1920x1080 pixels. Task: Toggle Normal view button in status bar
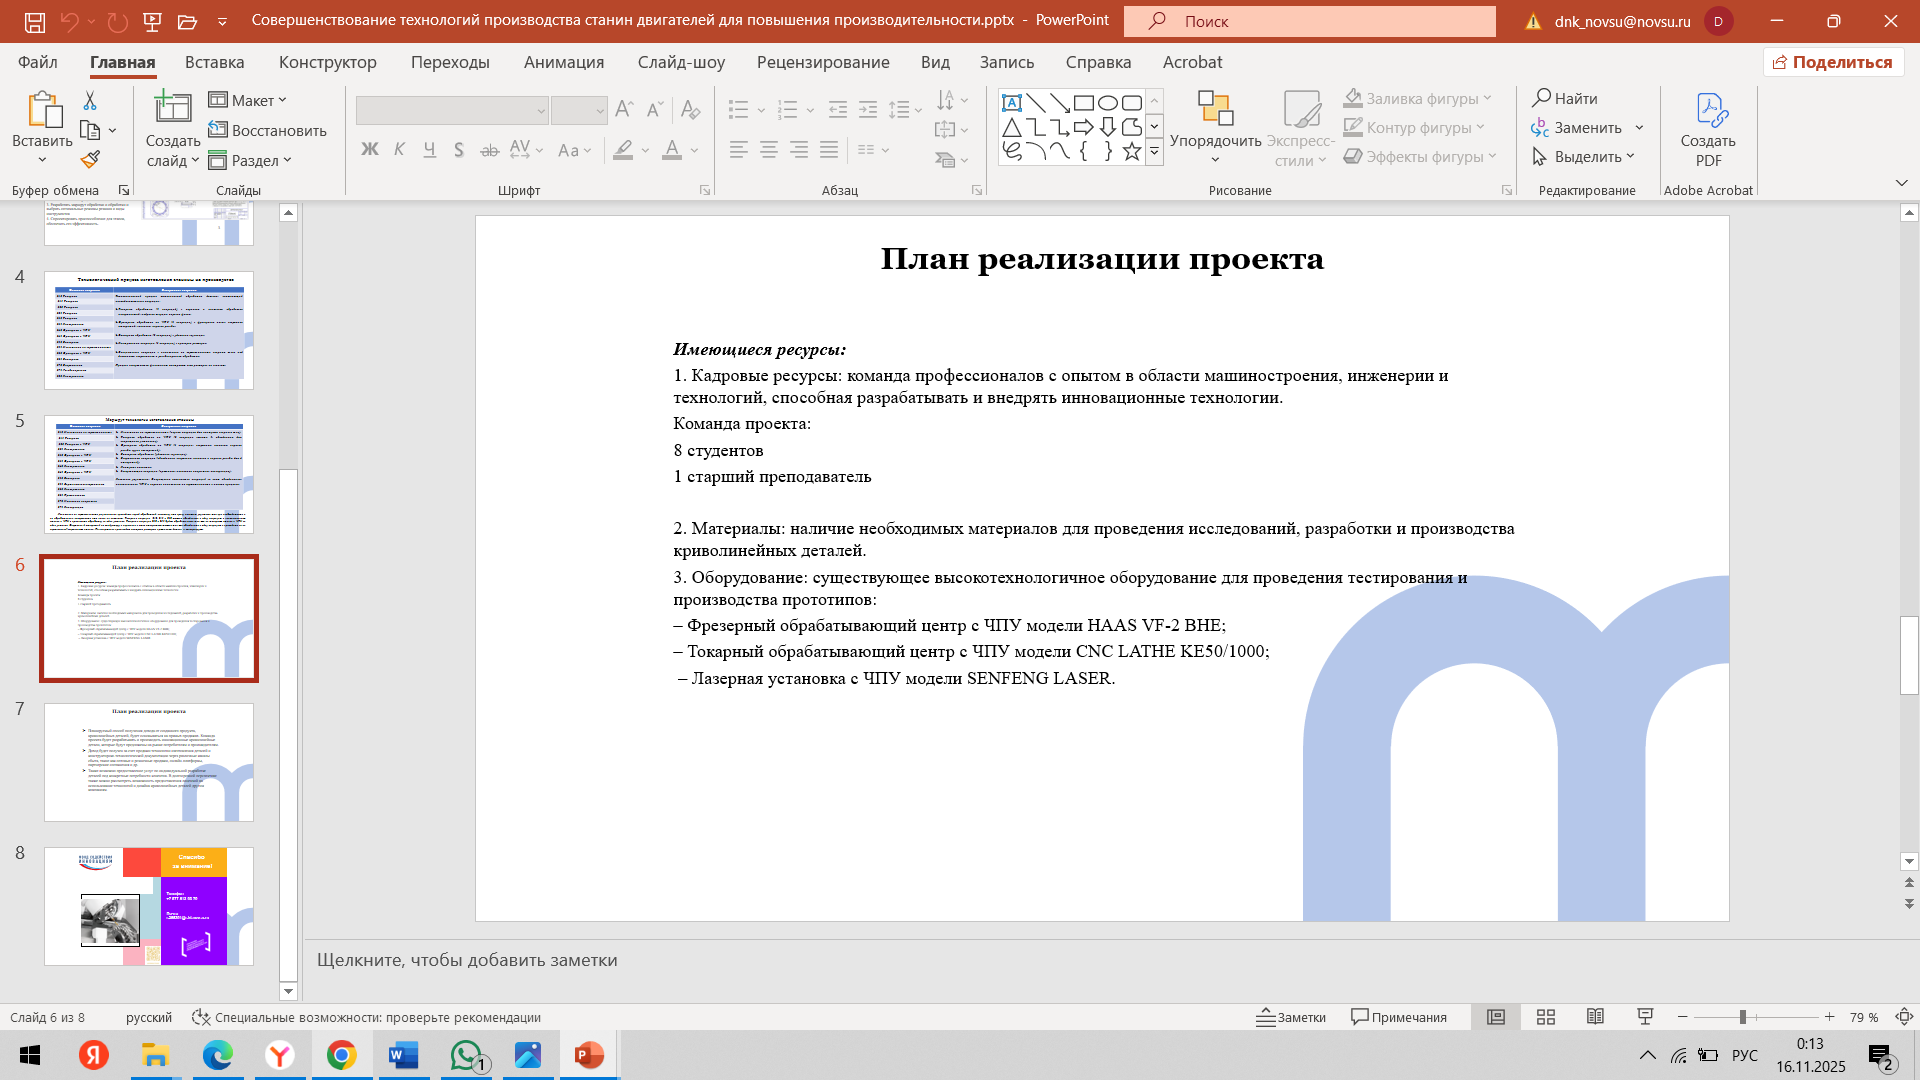pos(1496,1017)
